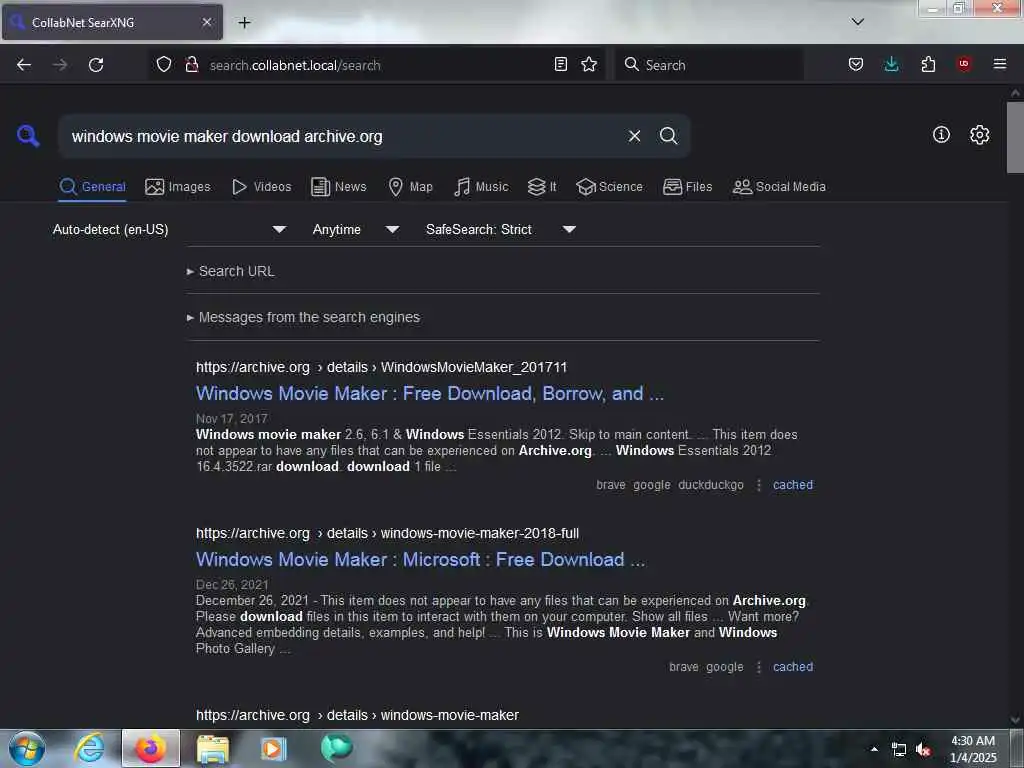
Task: Select the General category tab
Action: click(x=92, y=187)
